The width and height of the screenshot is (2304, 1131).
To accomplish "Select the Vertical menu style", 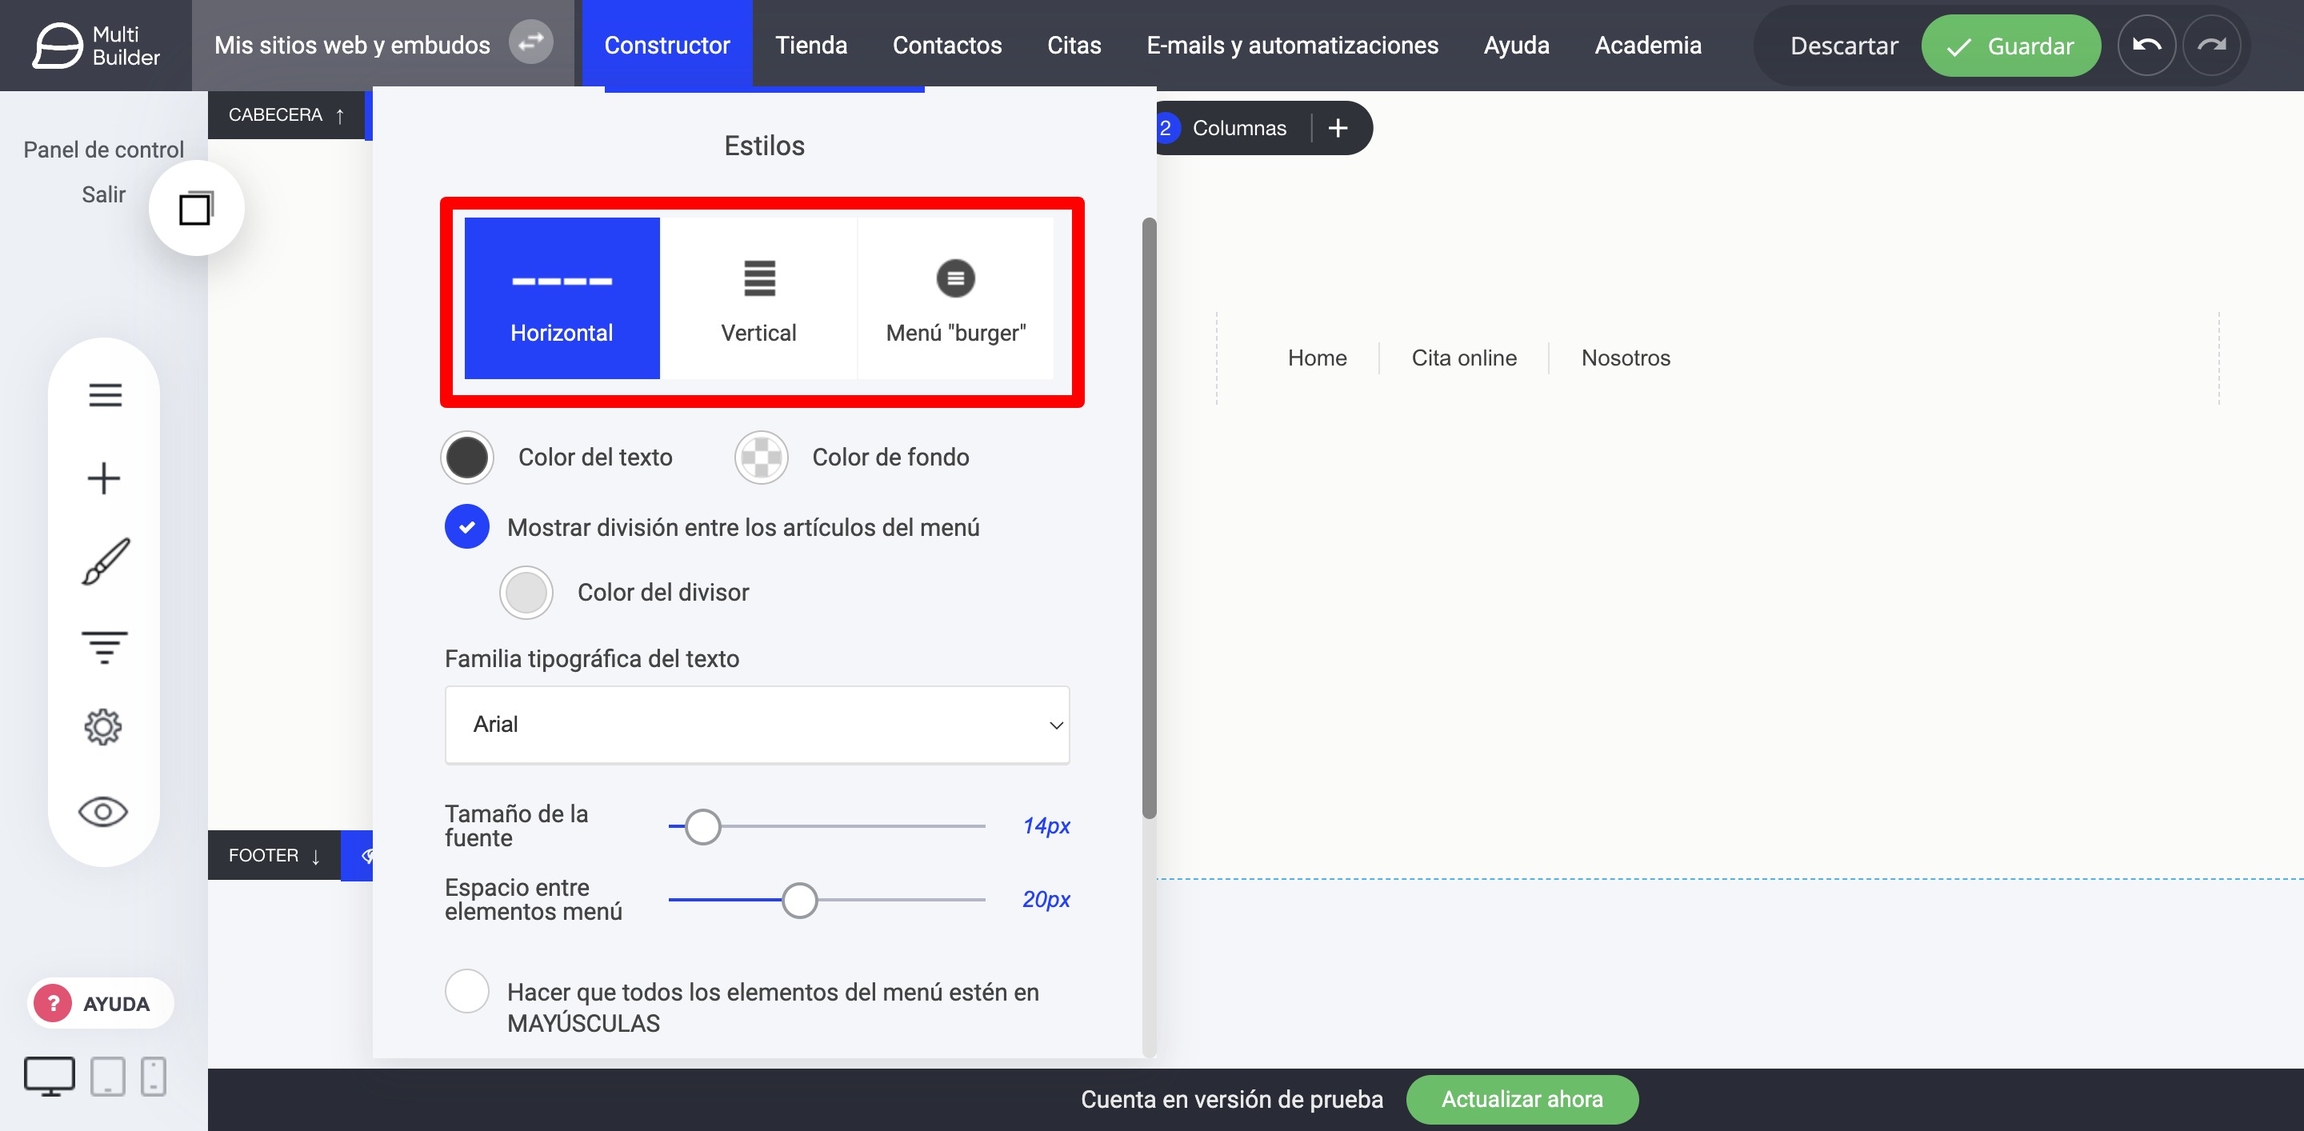I will pos(758,298).
